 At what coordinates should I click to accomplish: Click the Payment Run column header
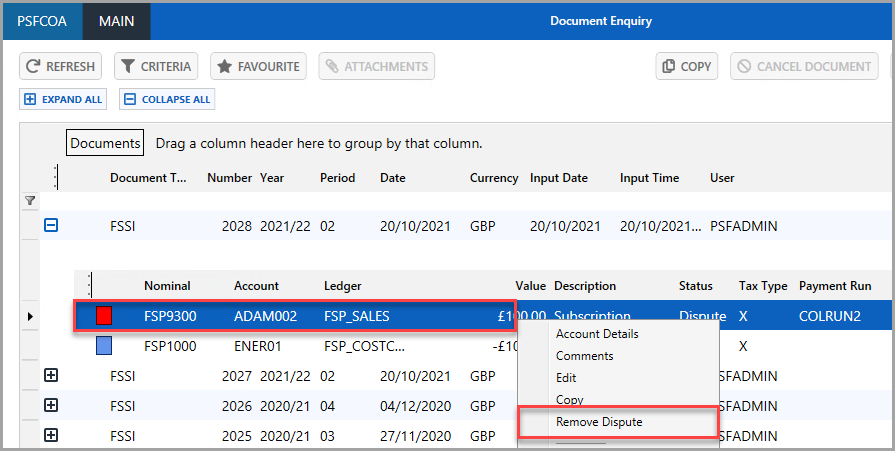835,286
